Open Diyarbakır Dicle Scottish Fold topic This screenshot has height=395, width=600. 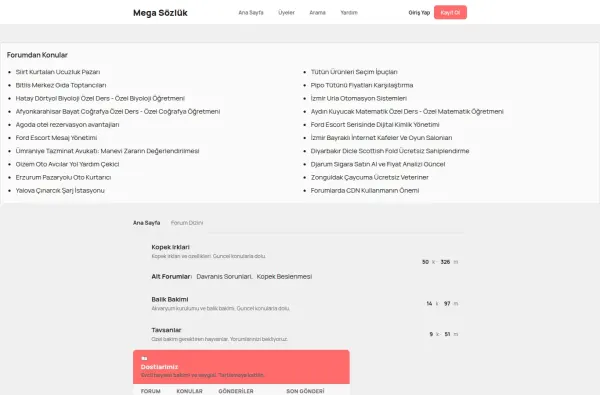[390, 151]
